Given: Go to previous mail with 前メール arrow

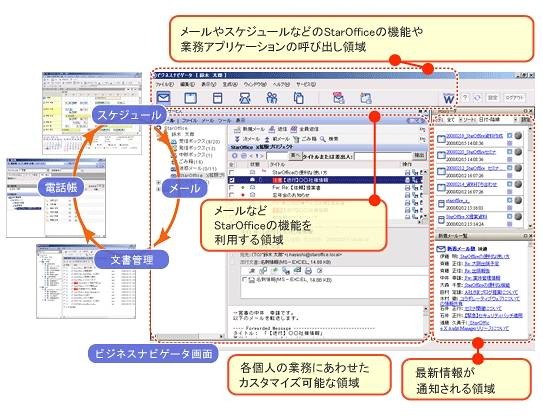Looking at the screenshot, I should click(x=267, y=139).
